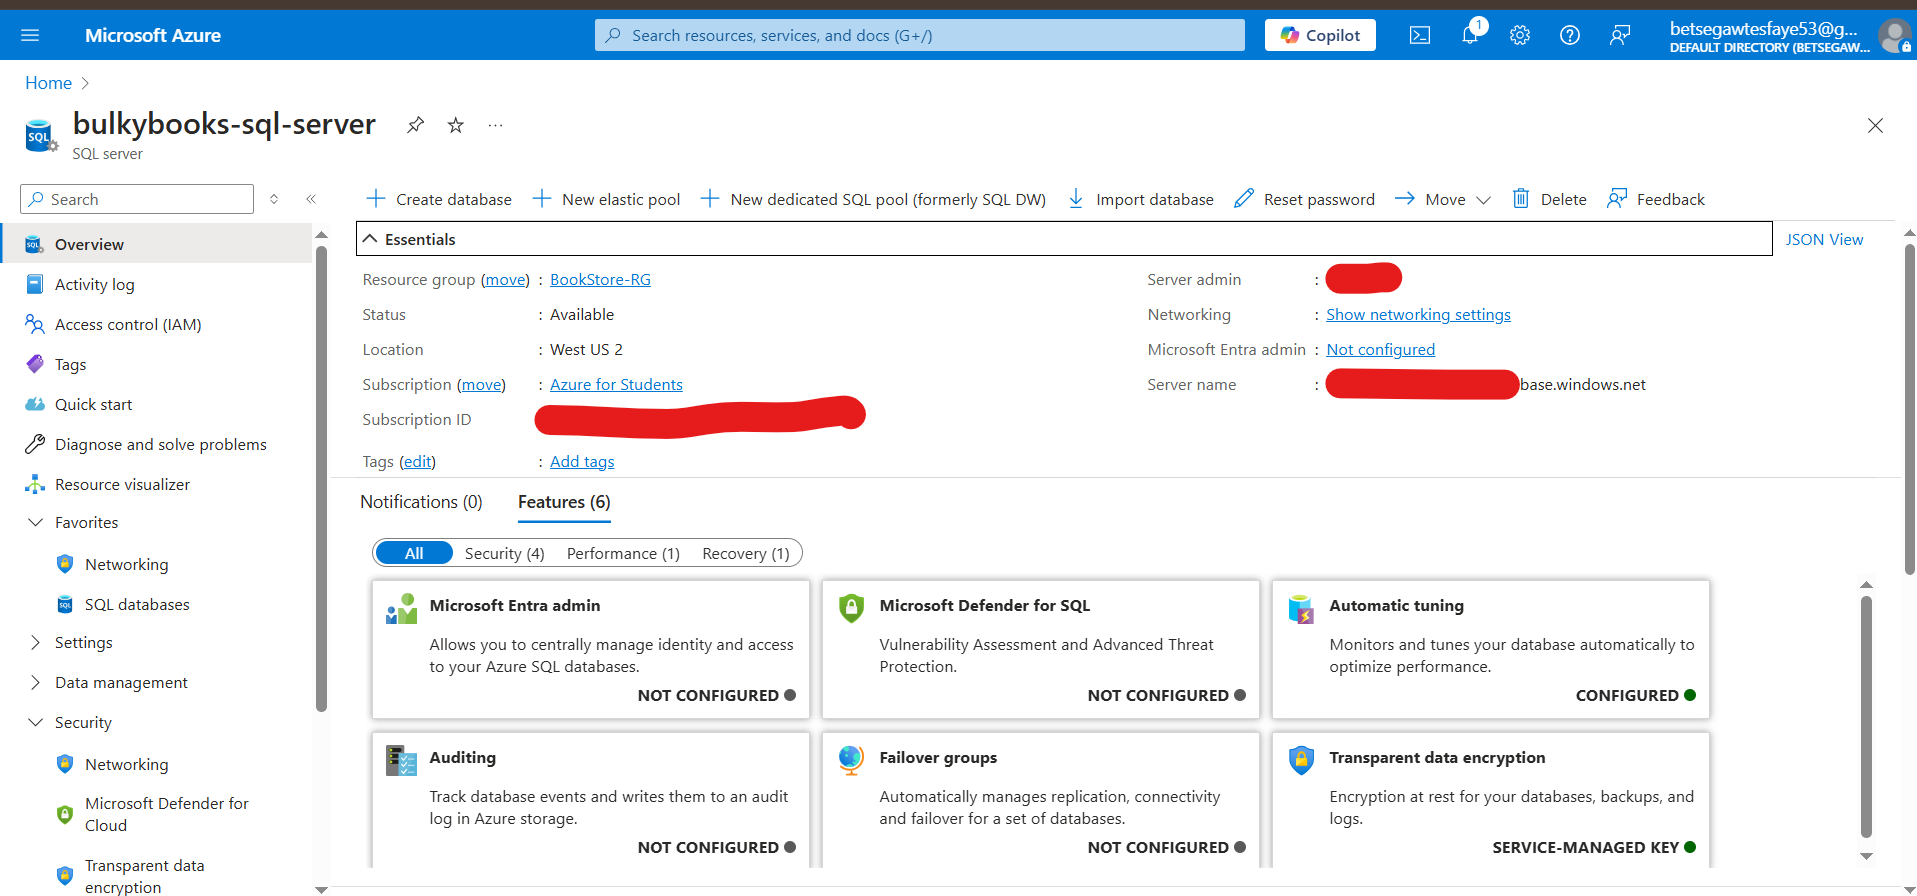The width and height of the screenshot is (1917, 896).
Task: Open the Azure portal hamburger menu
Action: pyautogui.click(x=30, y=35)
